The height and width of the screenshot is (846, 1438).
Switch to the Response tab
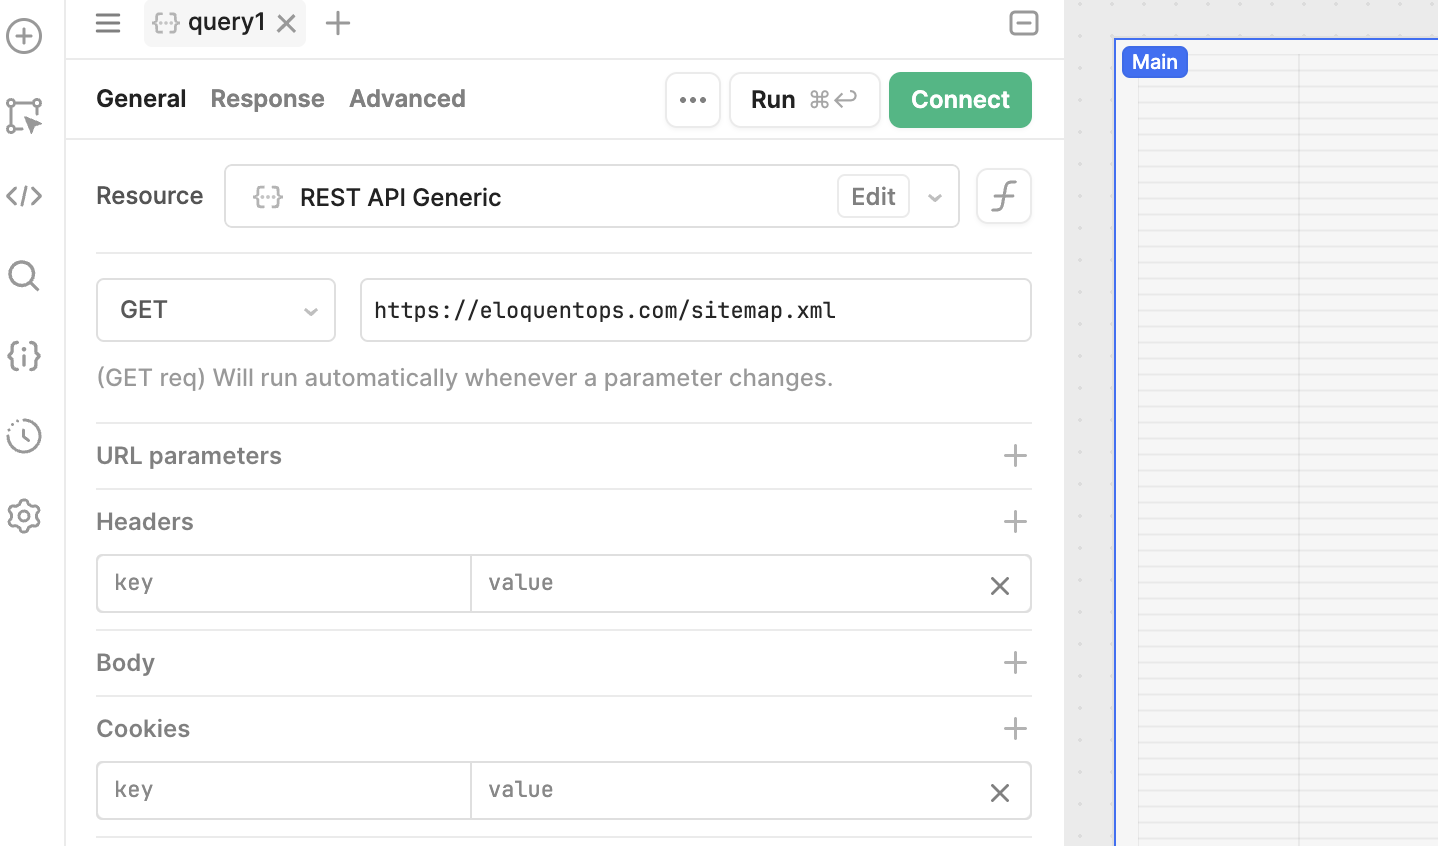coord(267,99)
